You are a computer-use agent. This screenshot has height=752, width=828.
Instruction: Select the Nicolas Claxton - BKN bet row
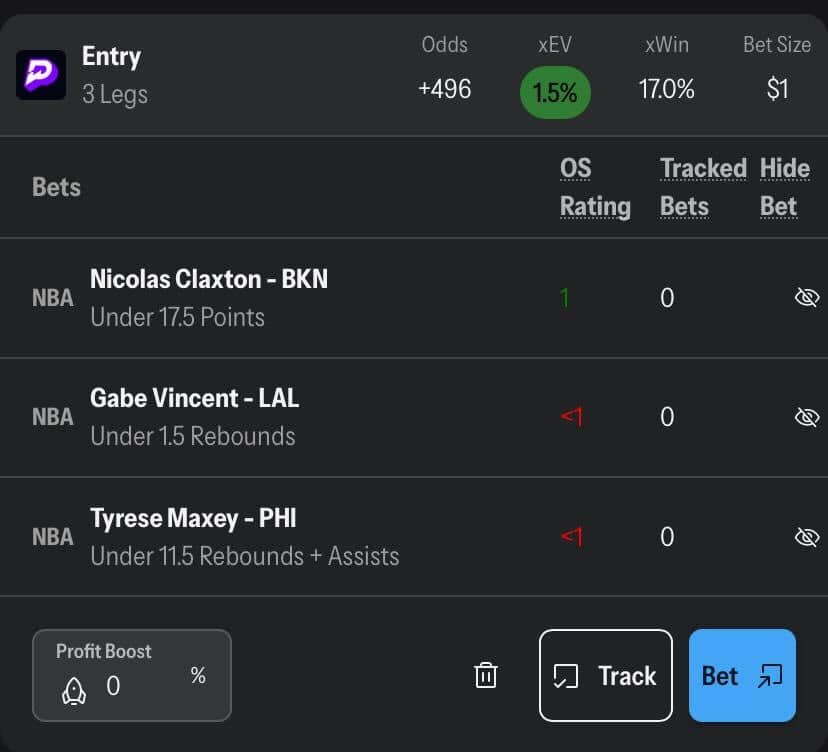[x=209, y=298]
